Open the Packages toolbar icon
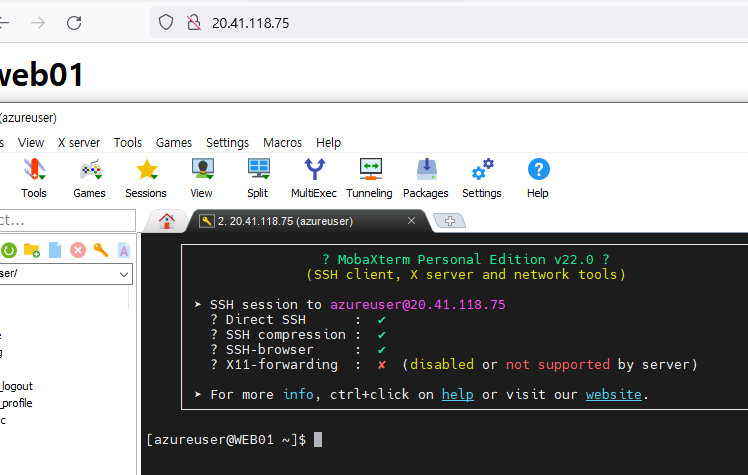Image resolution: width=748 pixels, height=475 pixels. point(426,178)
